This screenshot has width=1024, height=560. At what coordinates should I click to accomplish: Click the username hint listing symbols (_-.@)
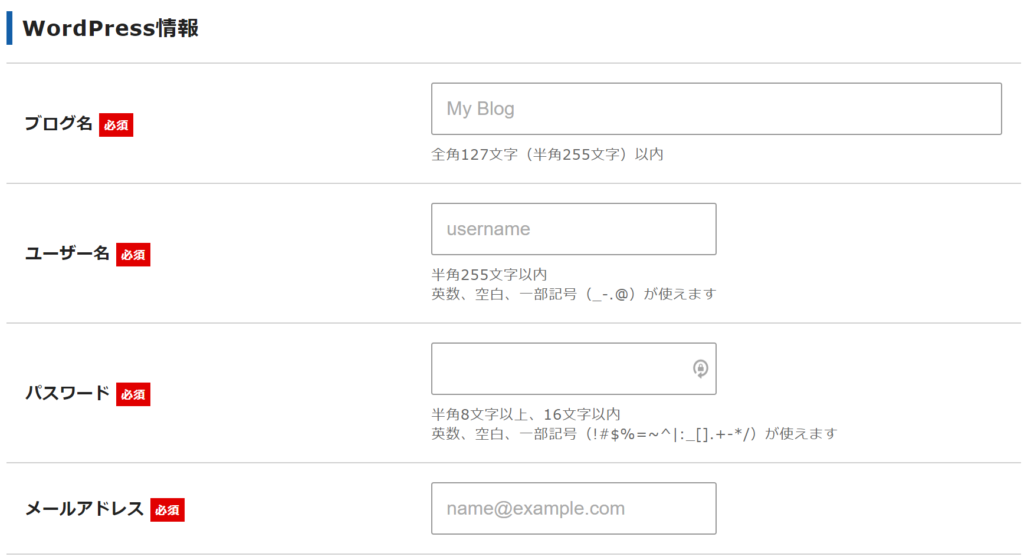click(573, 294)
